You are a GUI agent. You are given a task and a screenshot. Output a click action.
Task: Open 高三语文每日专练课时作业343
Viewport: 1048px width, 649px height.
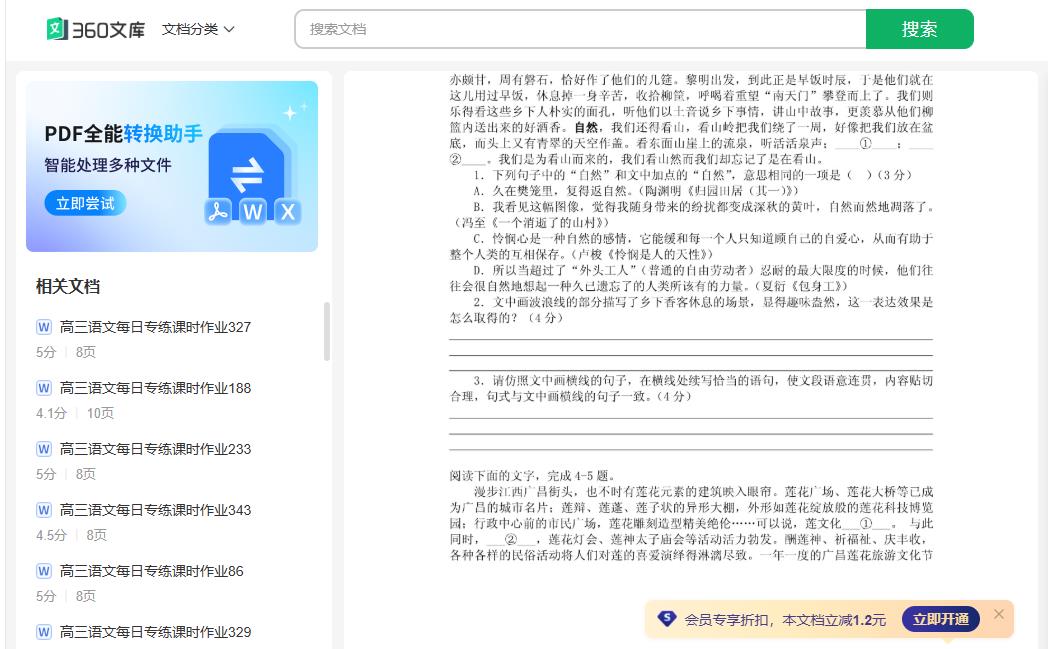tap(155, 510)
